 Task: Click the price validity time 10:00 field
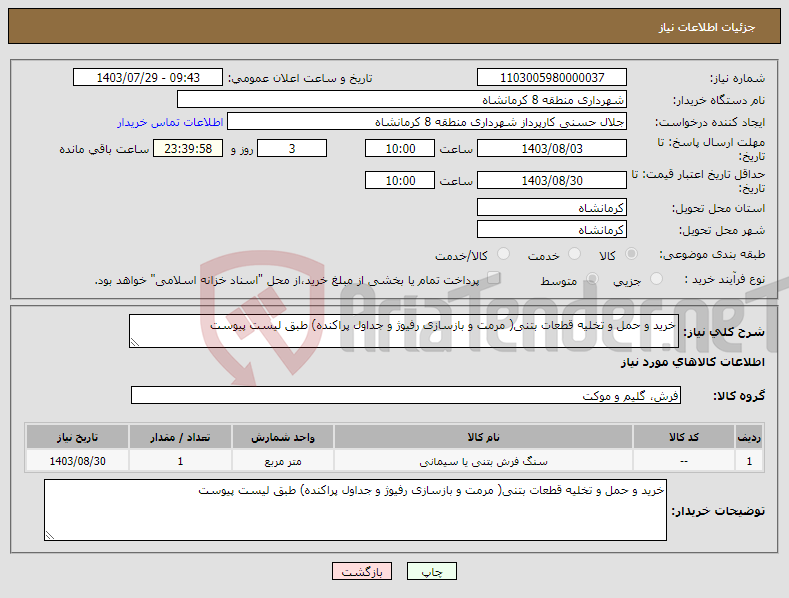[400, 180]
